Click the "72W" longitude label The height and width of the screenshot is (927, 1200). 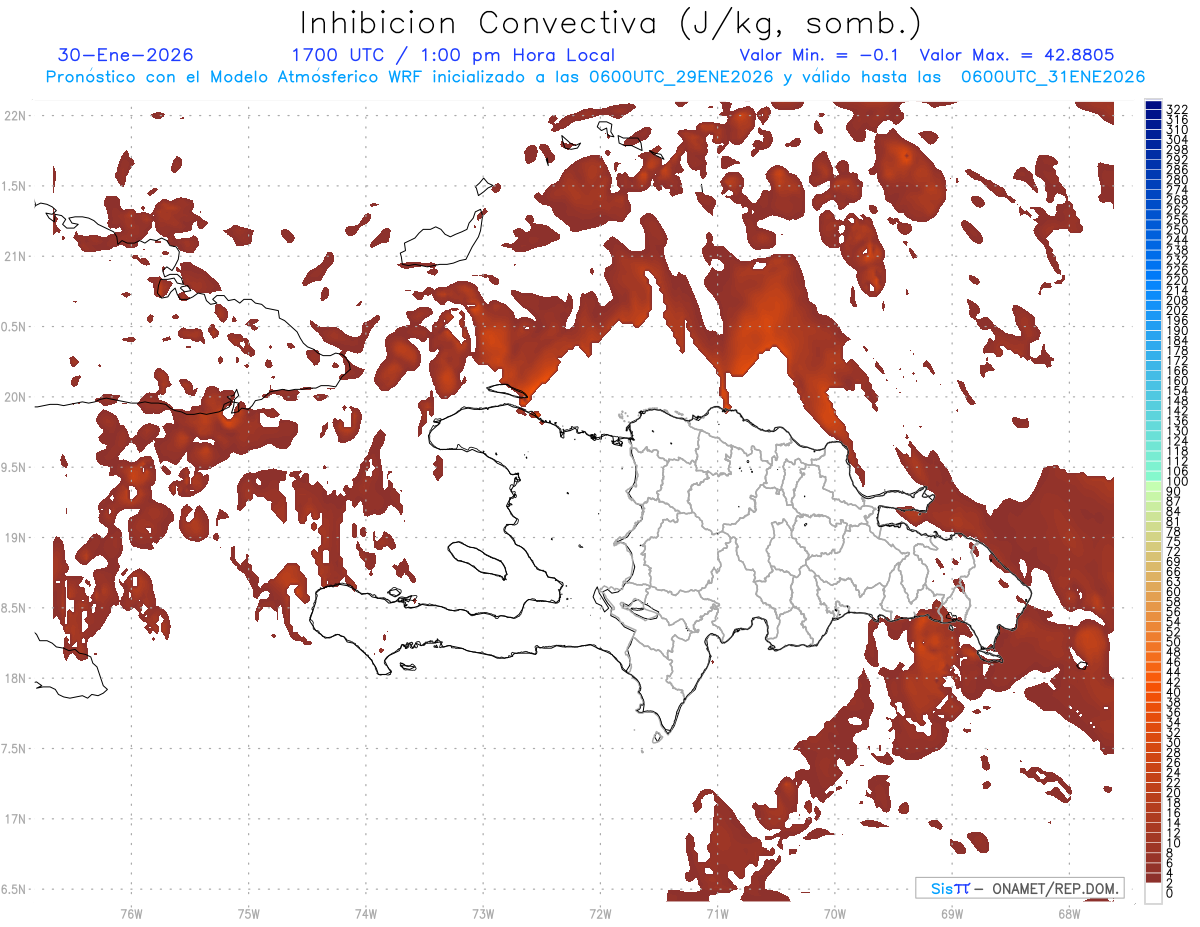(601, 913)
